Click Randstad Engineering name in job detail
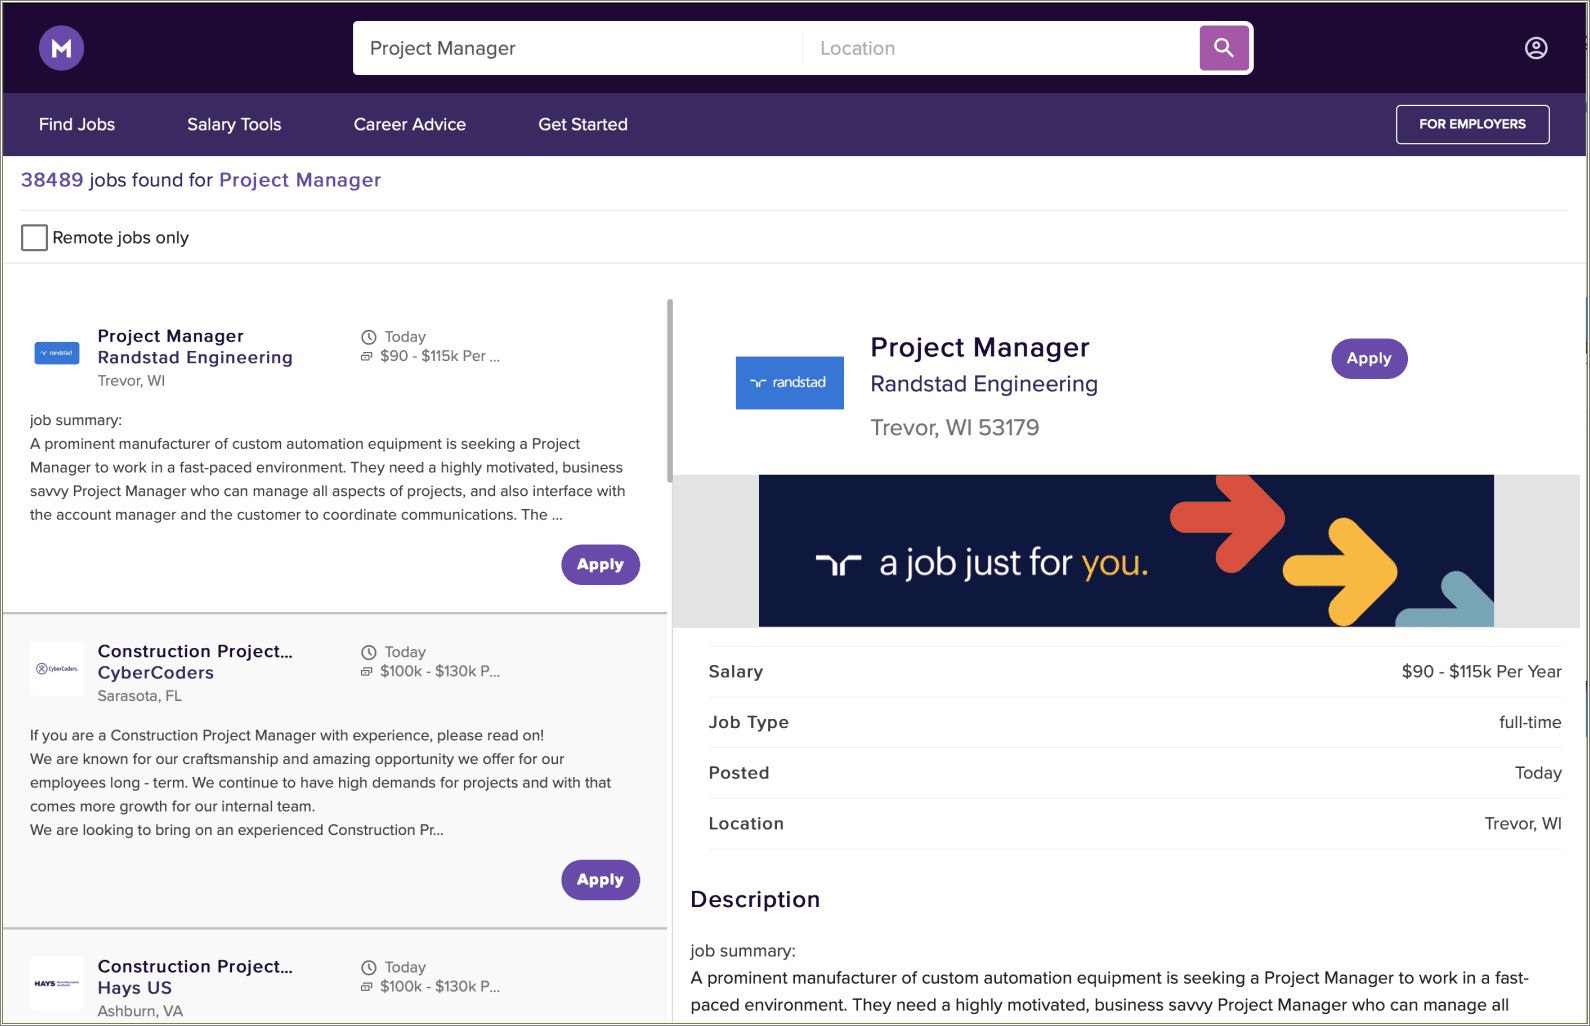Image resolution: width=1590 pixels, height=1026 pixels. click(984, 384)
